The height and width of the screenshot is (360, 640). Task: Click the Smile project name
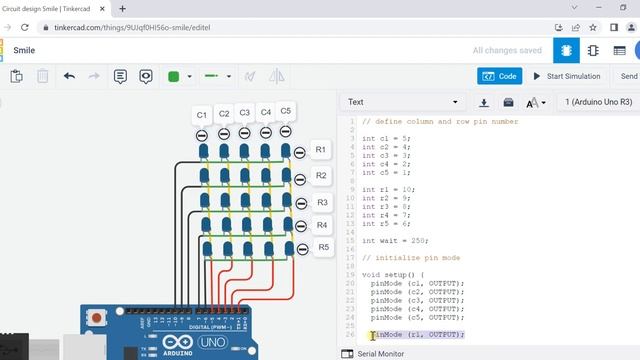(x=24, y=50)
